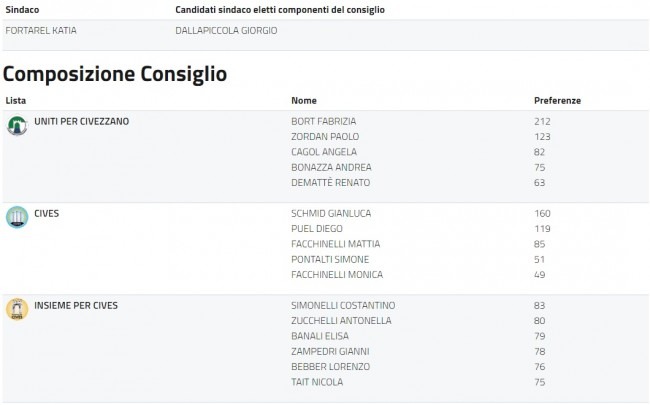Viewport: 650px width, 405px height.
Task: Select councillor SIMONELLI COSTANTINO
Action: tap(343, 305)
